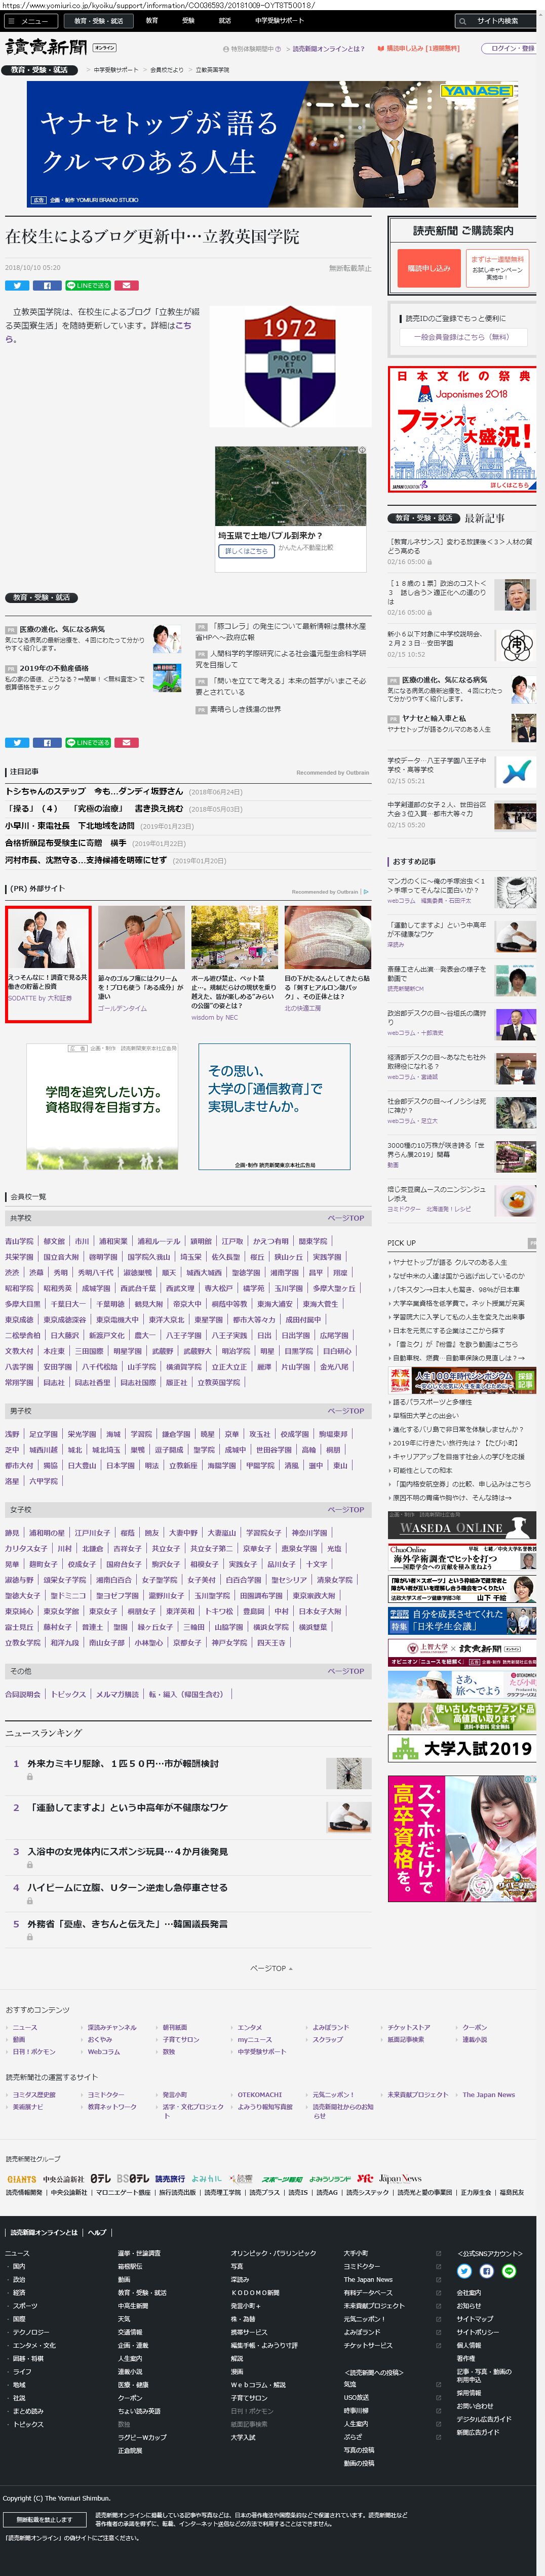Open トシちゃんのステップ 今も…ダンディ坂野さん article
This screenshot has width=545, height=2576.
[94, 791]
